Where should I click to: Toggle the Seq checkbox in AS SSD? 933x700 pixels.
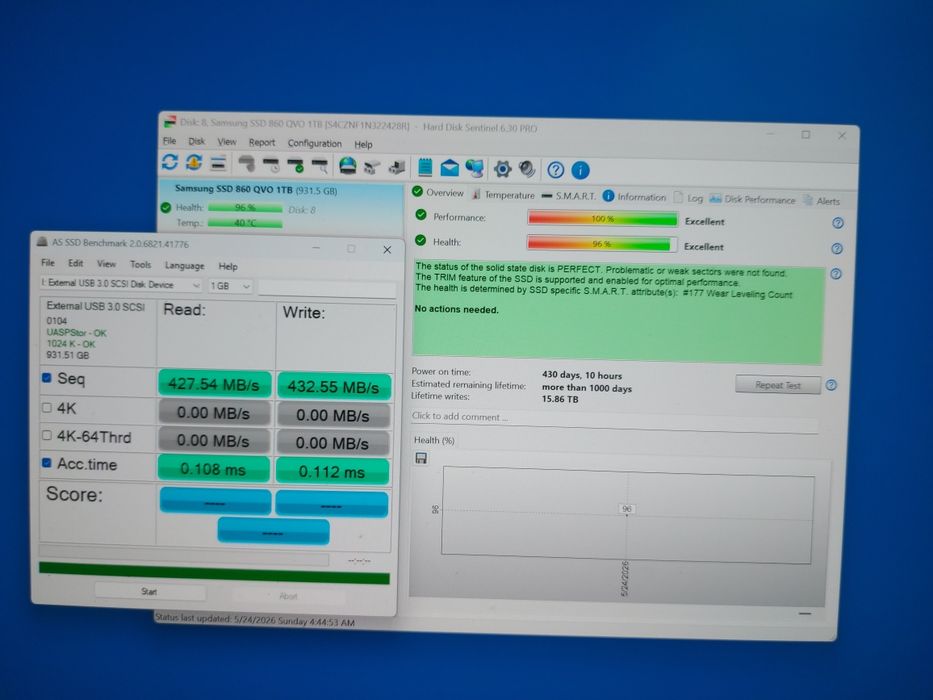point(46,378)
